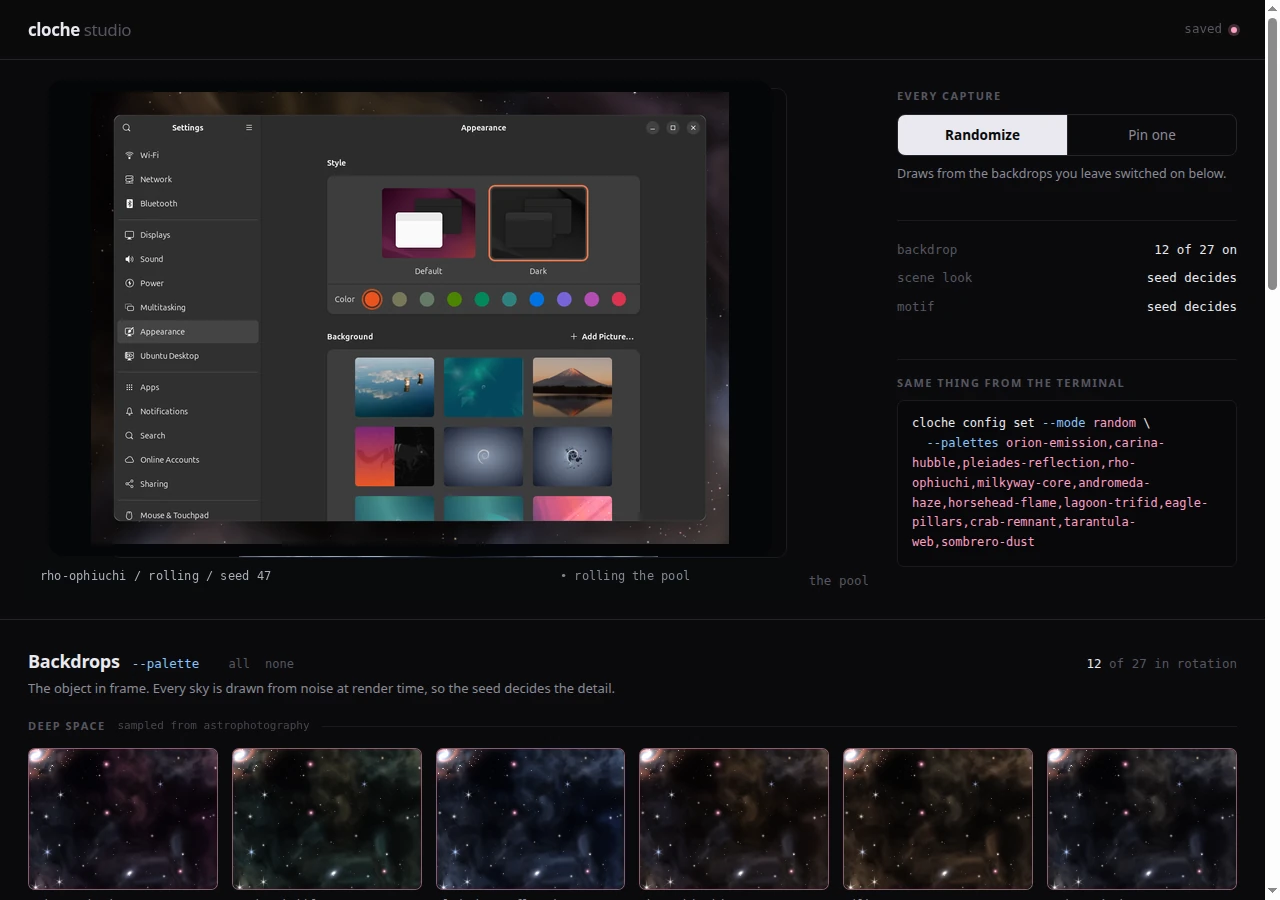Click the 'DEEP SPACE' section heading
Screen dimensions: 1280x900
tap(66, 726)
